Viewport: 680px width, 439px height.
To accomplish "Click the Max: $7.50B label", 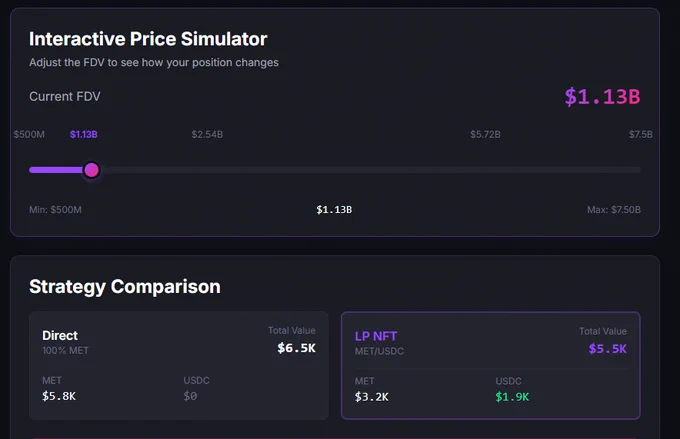I will tap(614, 210).
